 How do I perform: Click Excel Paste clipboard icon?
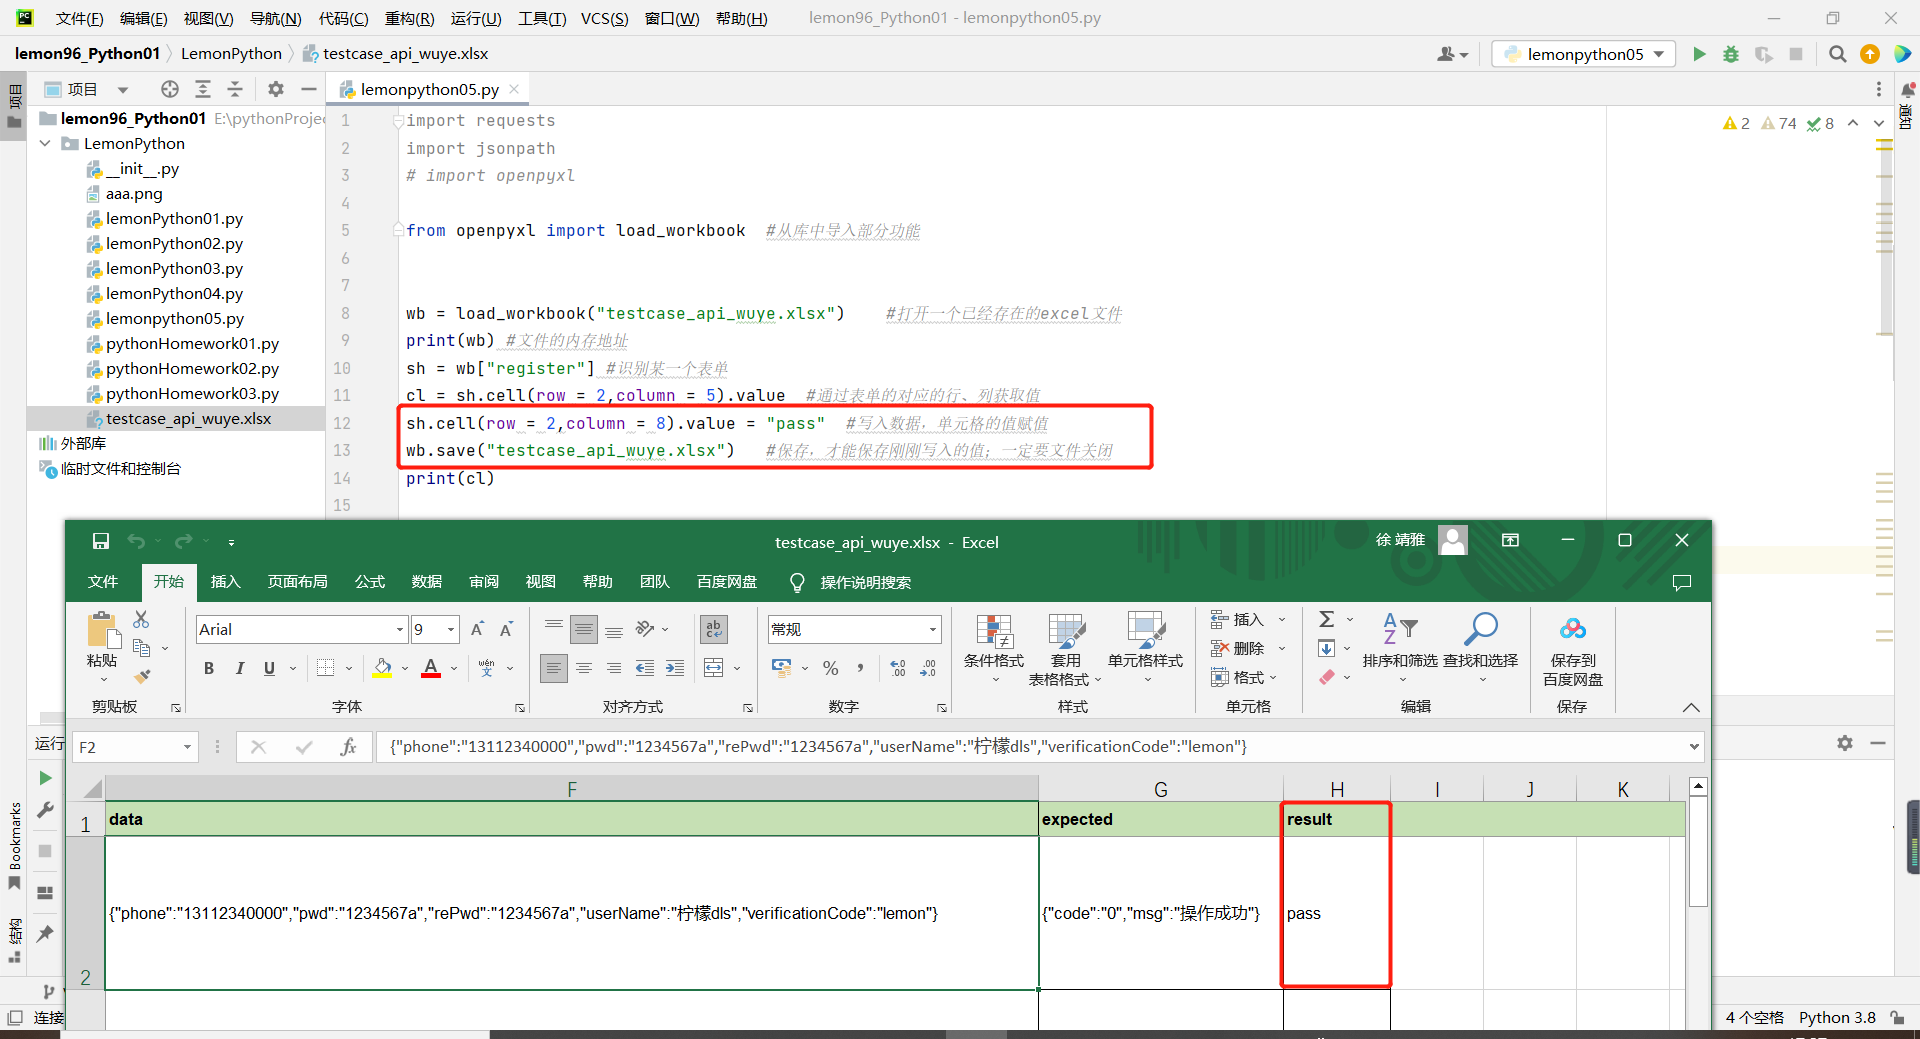[x=102, y=630]
